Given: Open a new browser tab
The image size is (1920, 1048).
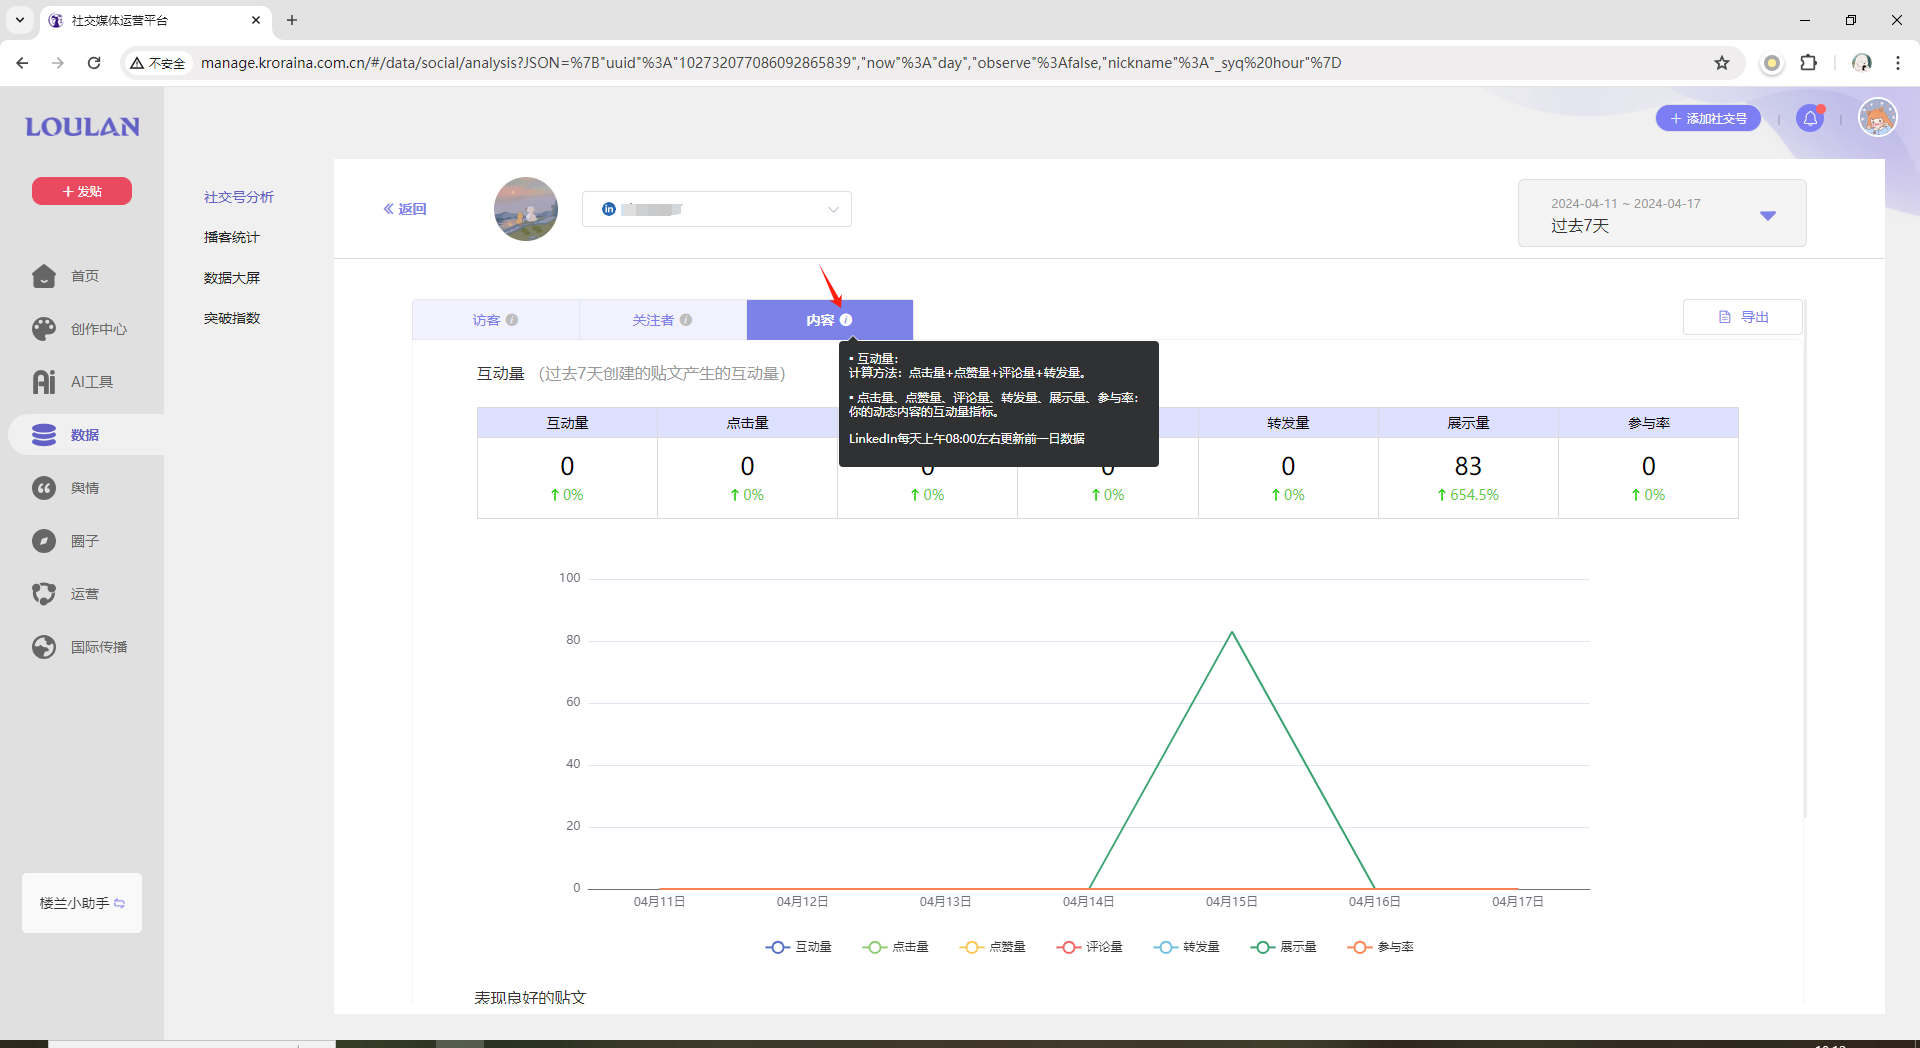Looking at the screenshot, I should [292, 20].
